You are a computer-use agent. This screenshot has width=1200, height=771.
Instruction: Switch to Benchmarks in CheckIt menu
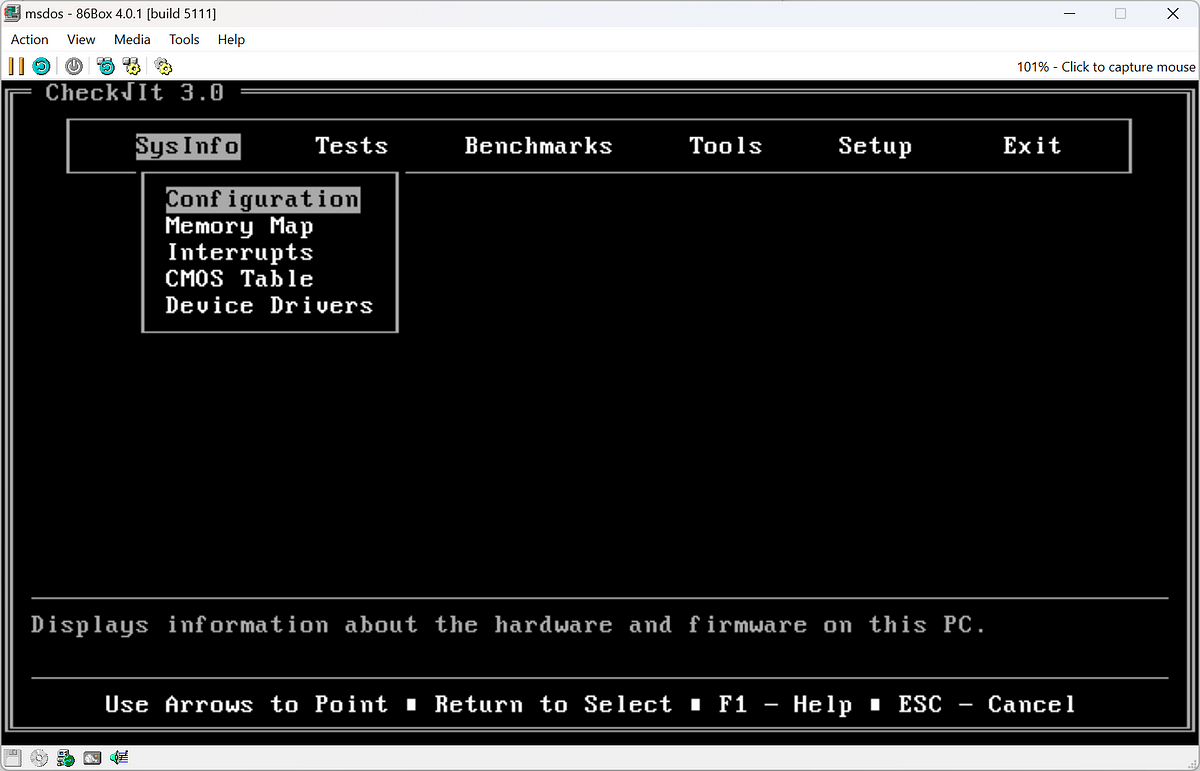point(538,146)
